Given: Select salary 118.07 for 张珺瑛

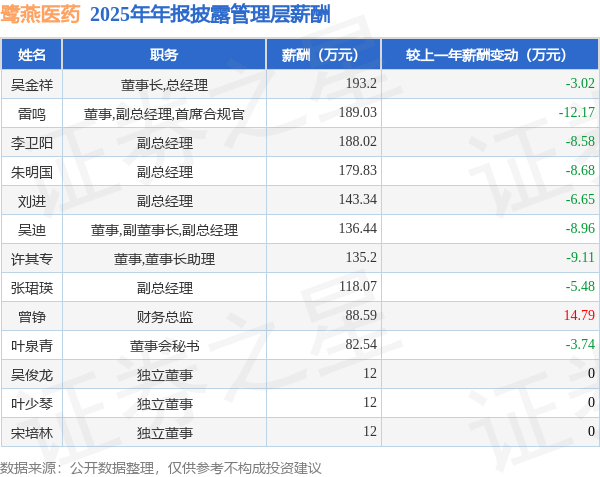Looking at the screenshot, I should (358, 287).
